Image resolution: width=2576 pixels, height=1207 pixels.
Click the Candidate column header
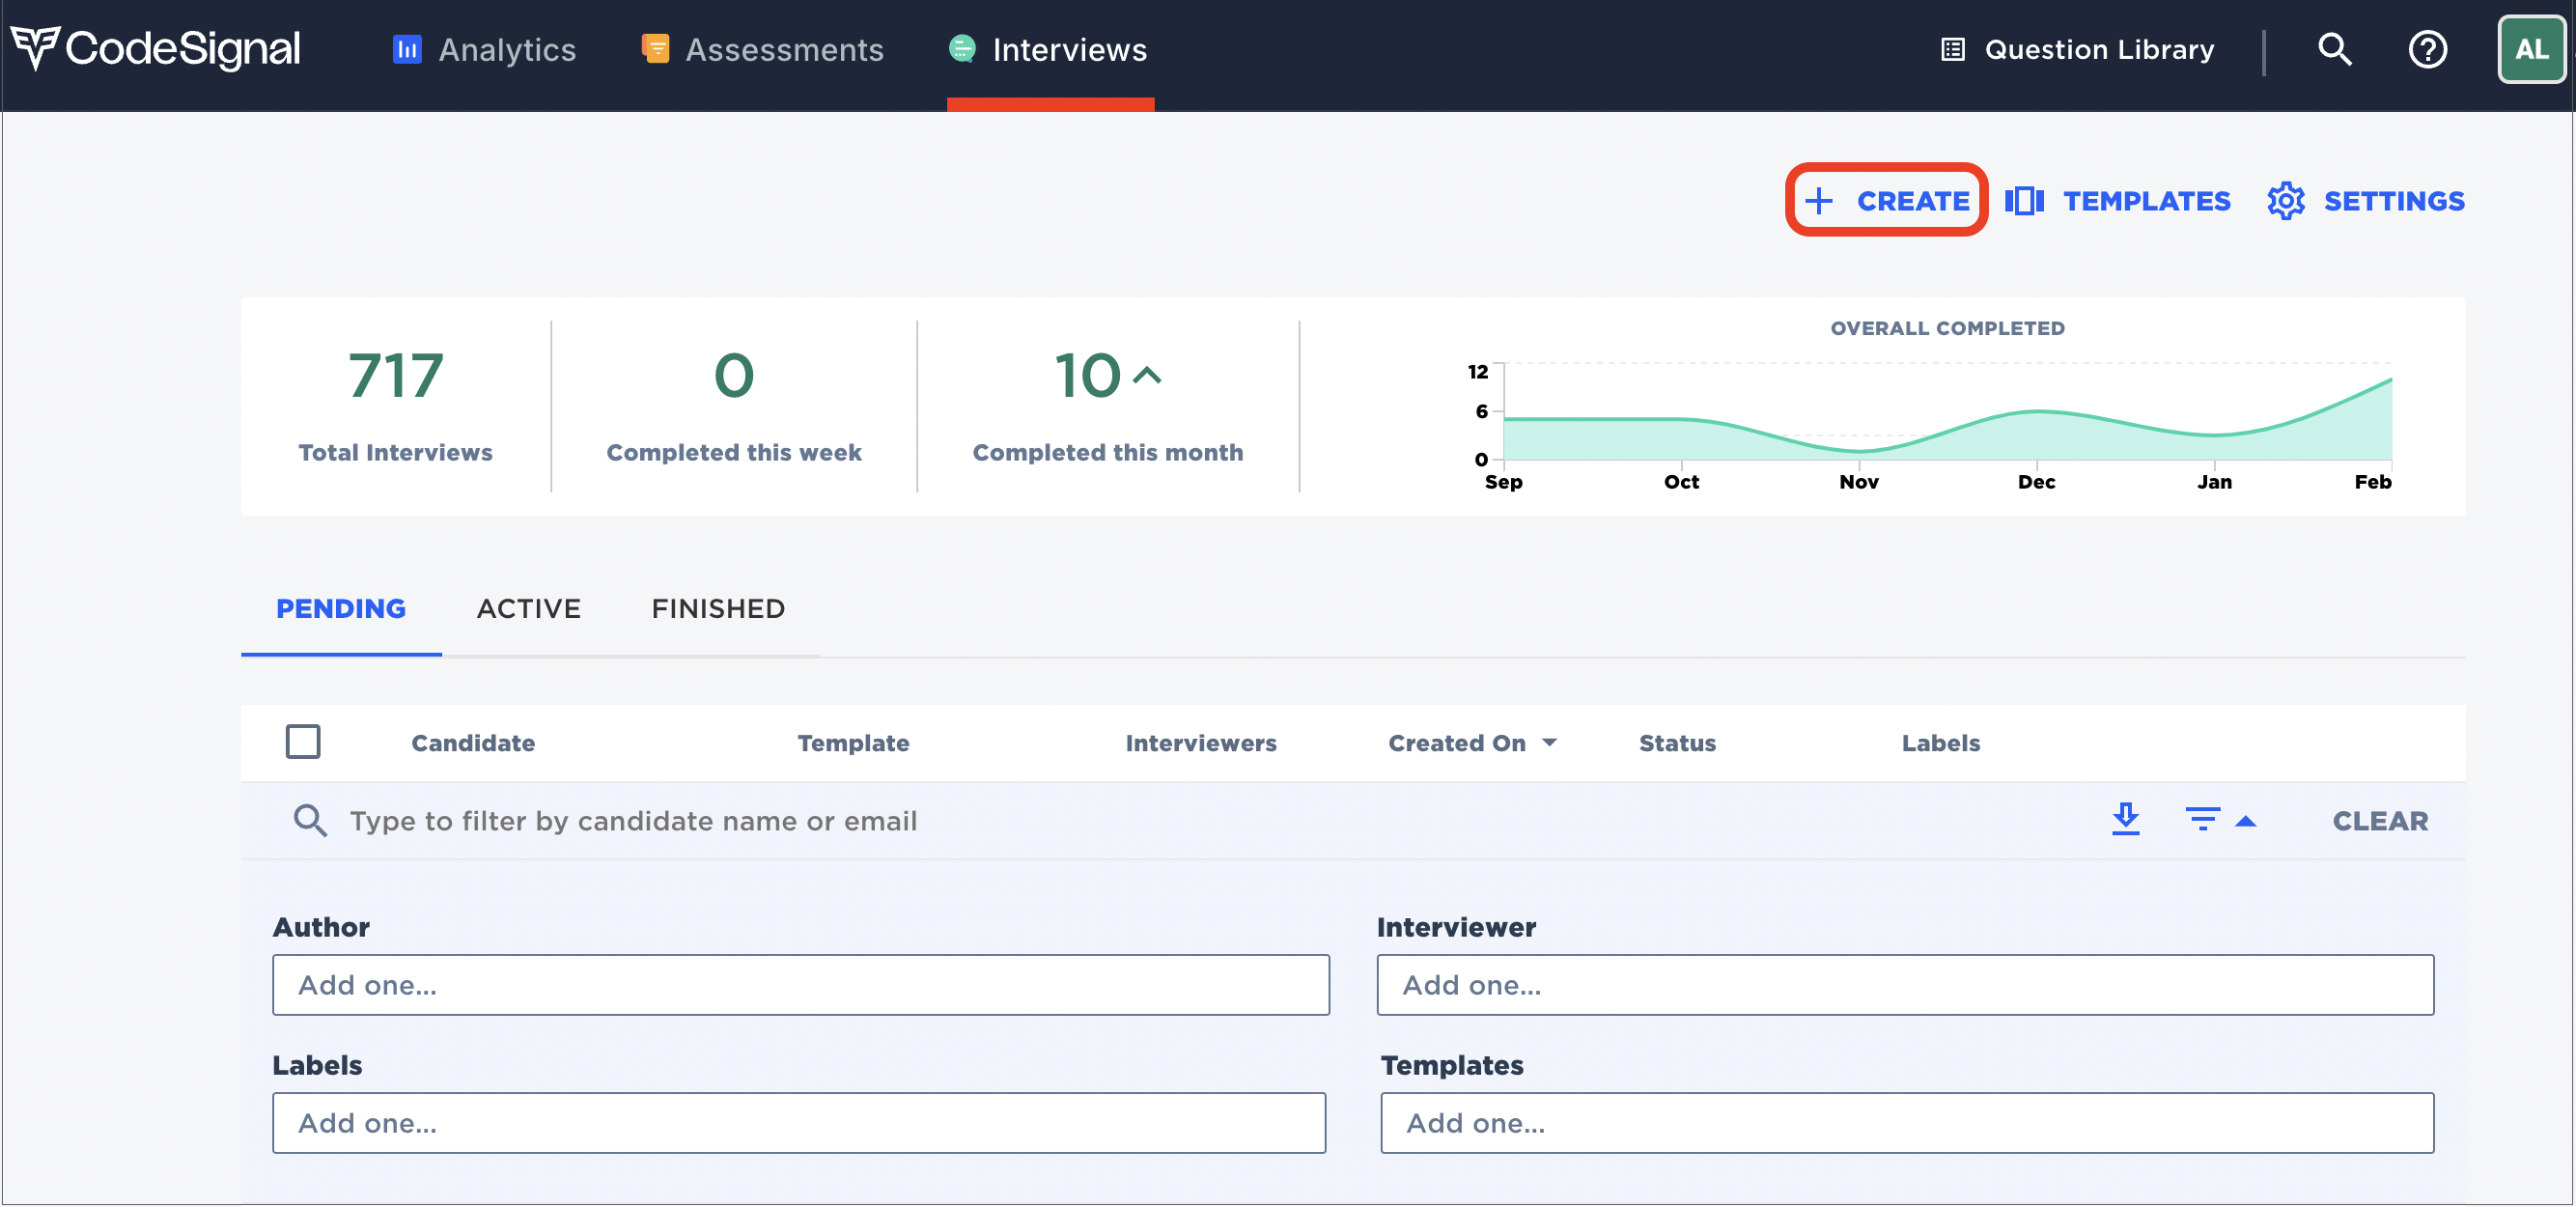click(x=473, y=743)
